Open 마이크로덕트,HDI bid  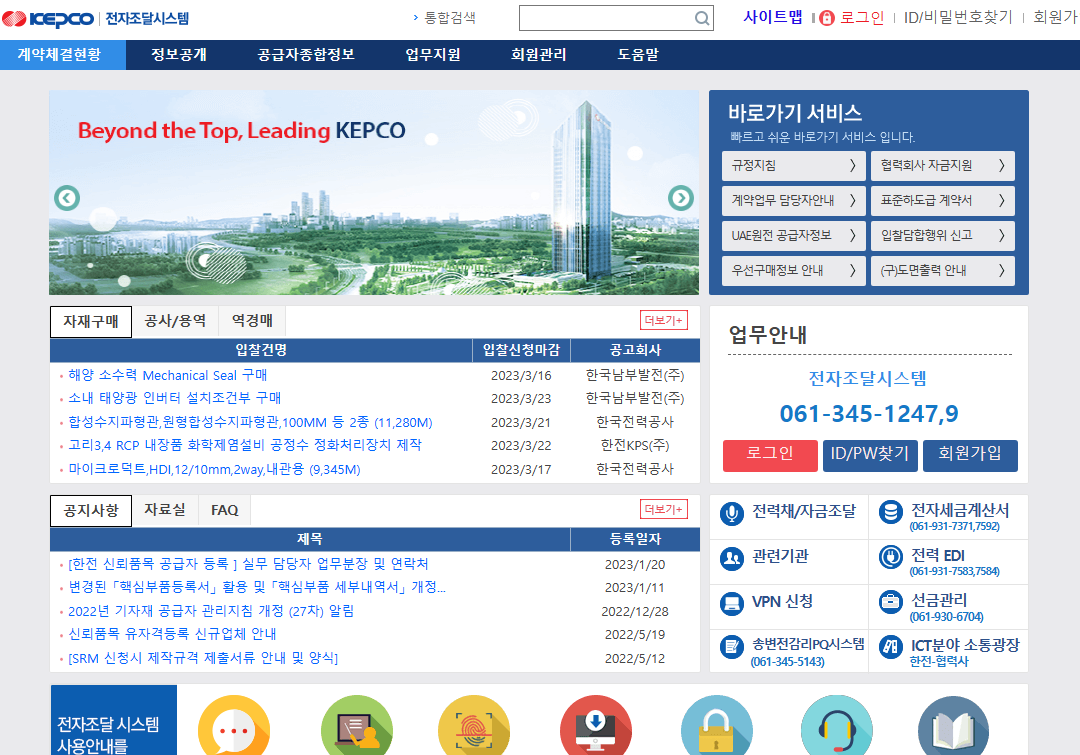coord(214,469)
